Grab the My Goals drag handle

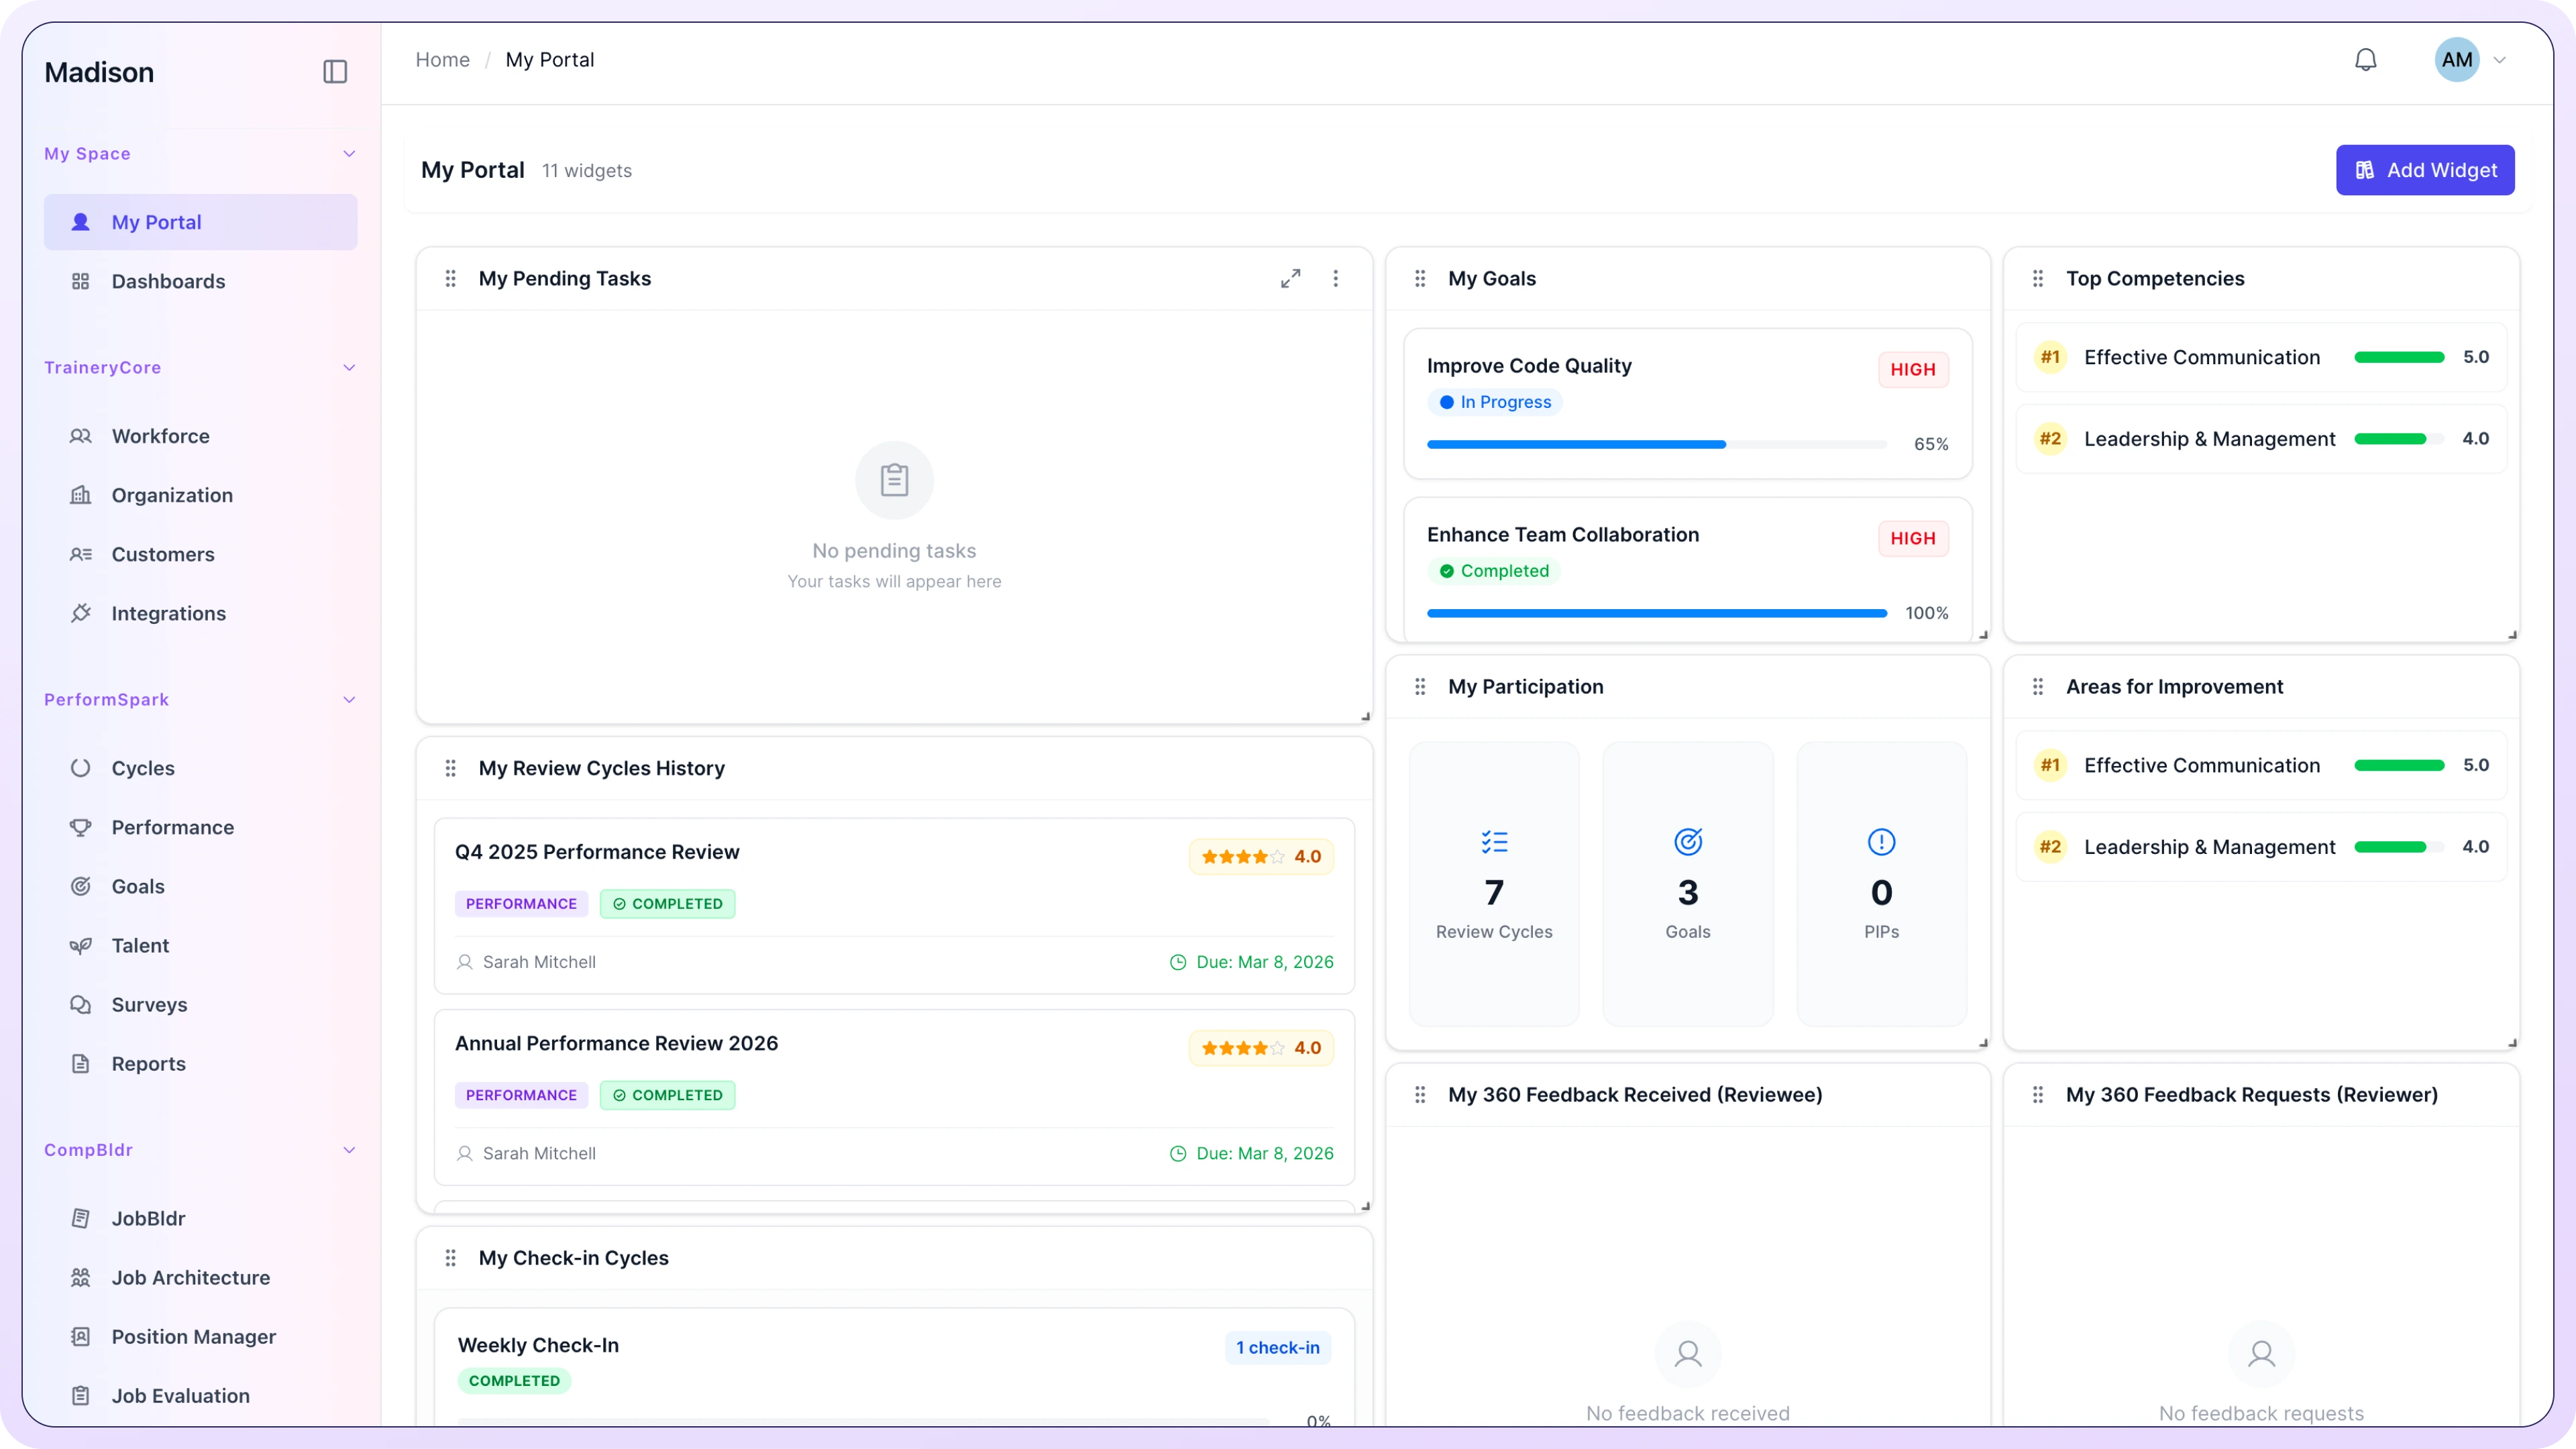[x=1420, y=279]
